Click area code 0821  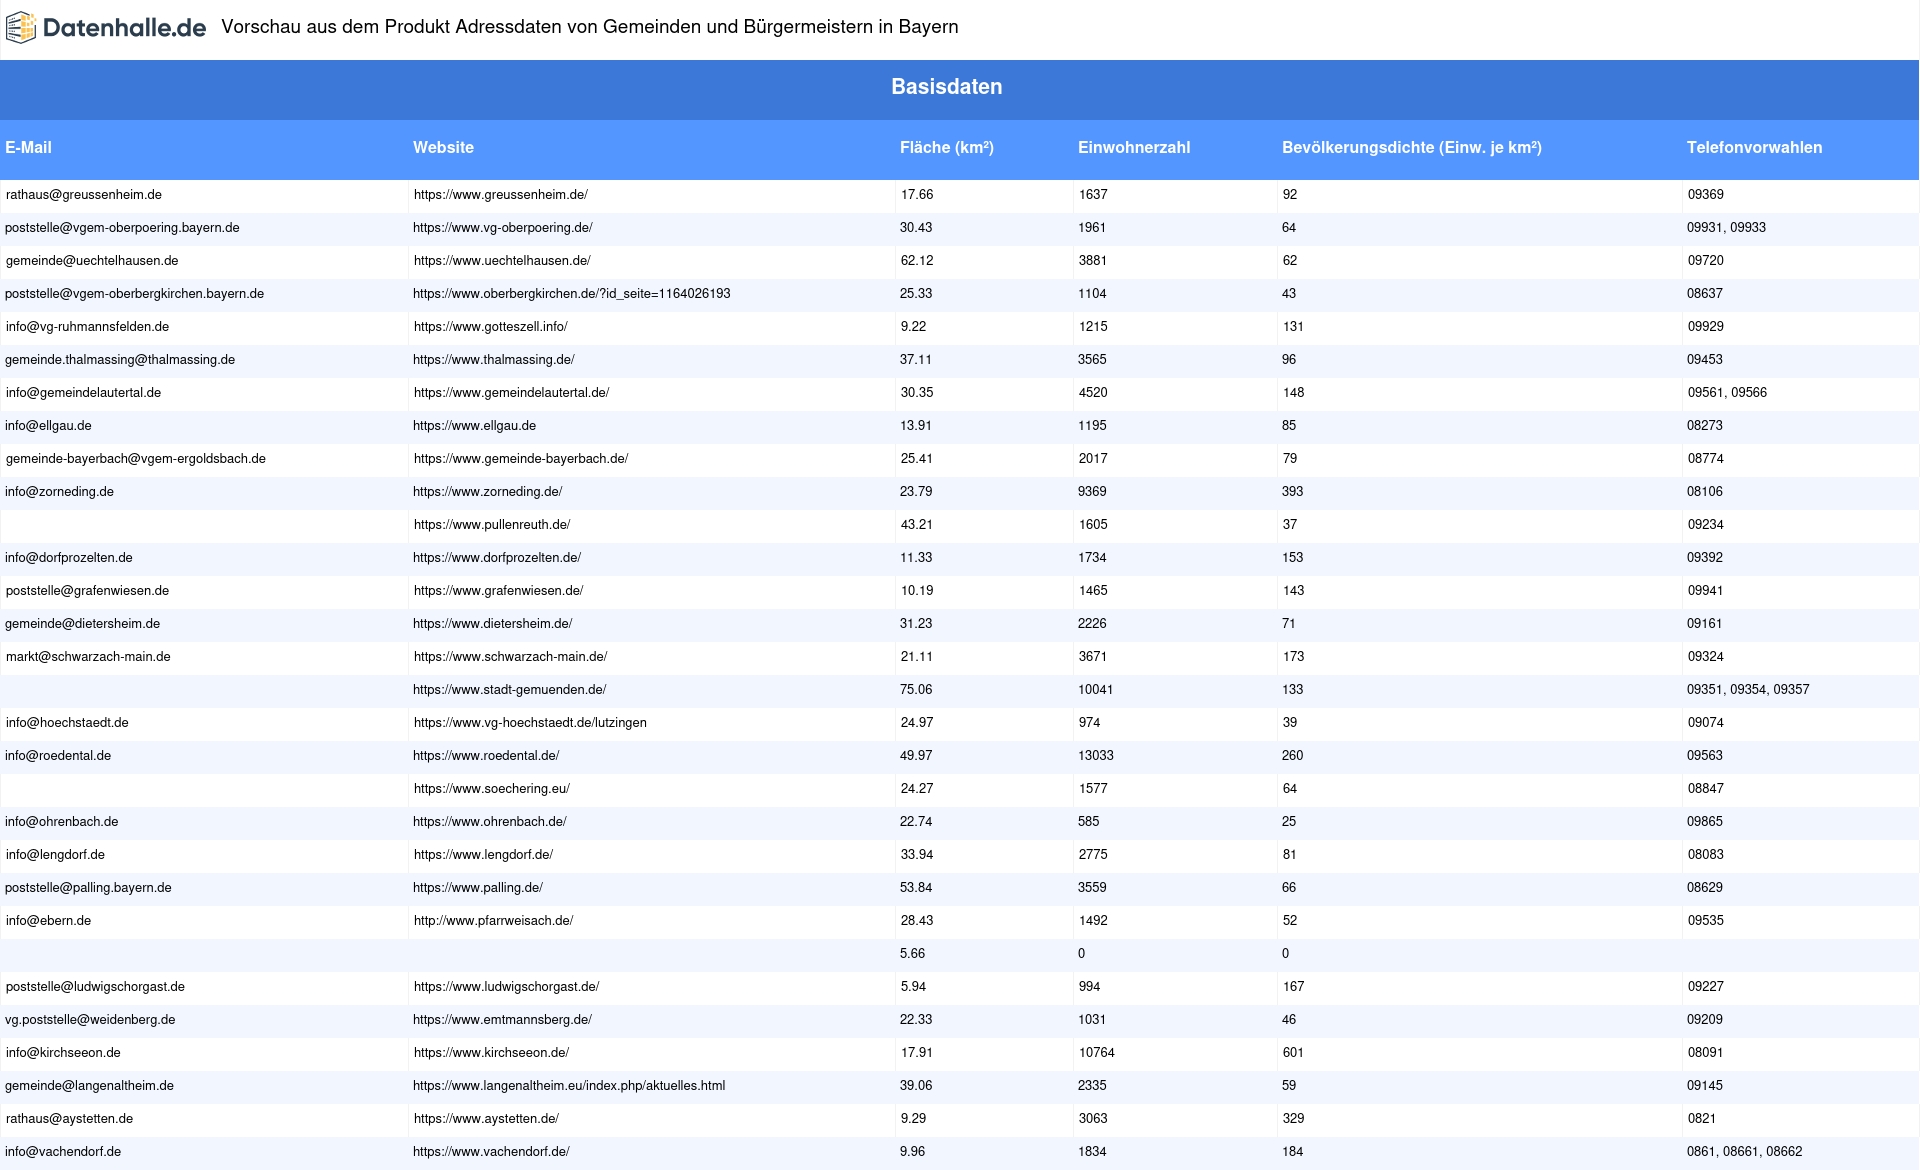(1701, 1119)
